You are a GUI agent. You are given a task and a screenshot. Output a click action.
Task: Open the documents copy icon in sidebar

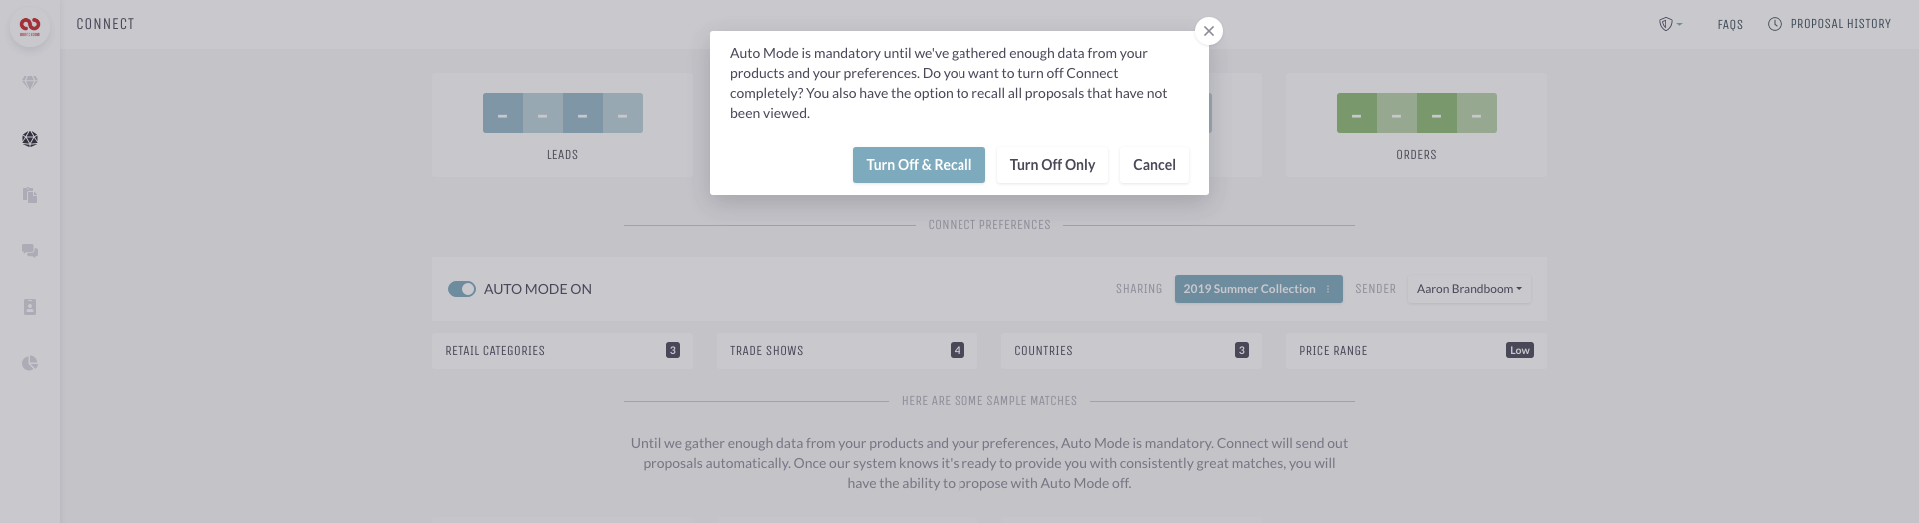(x=30, y=195)
